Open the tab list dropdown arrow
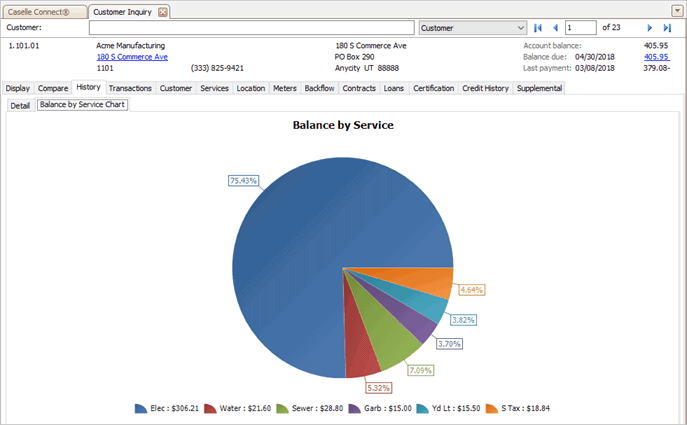This screenshot has height=425, width=687. tap(677, 10)
